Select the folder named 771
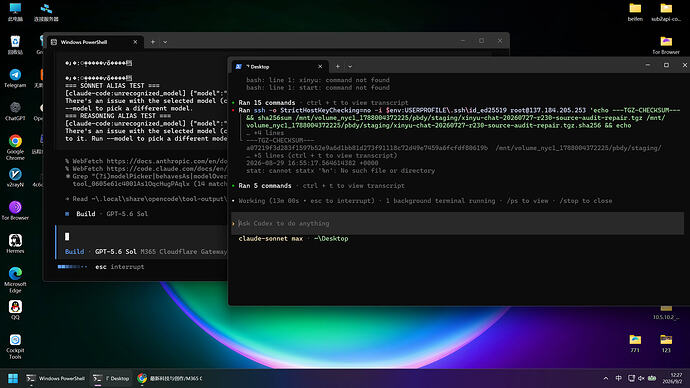Image resolution: width=690 pixels, height=388 pixels. [635, 343]
